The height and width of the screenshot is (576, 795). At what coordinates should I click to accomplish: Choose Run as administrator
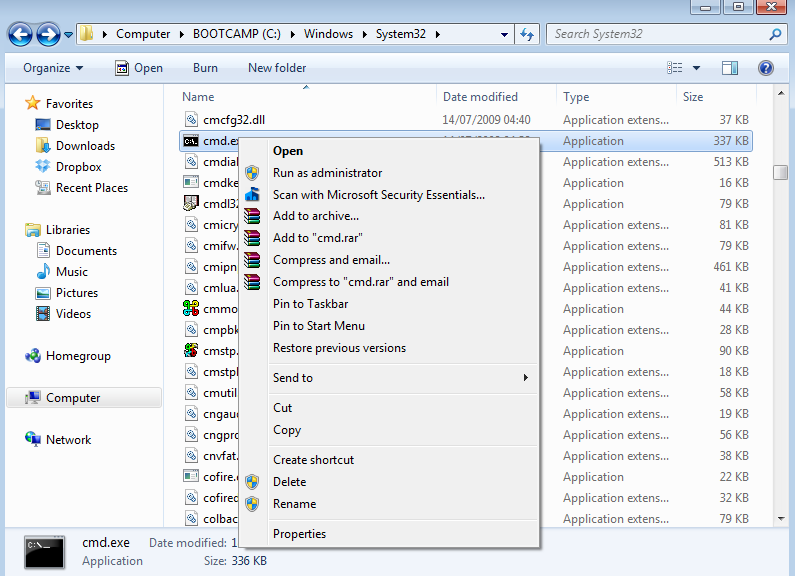(327, 173)
